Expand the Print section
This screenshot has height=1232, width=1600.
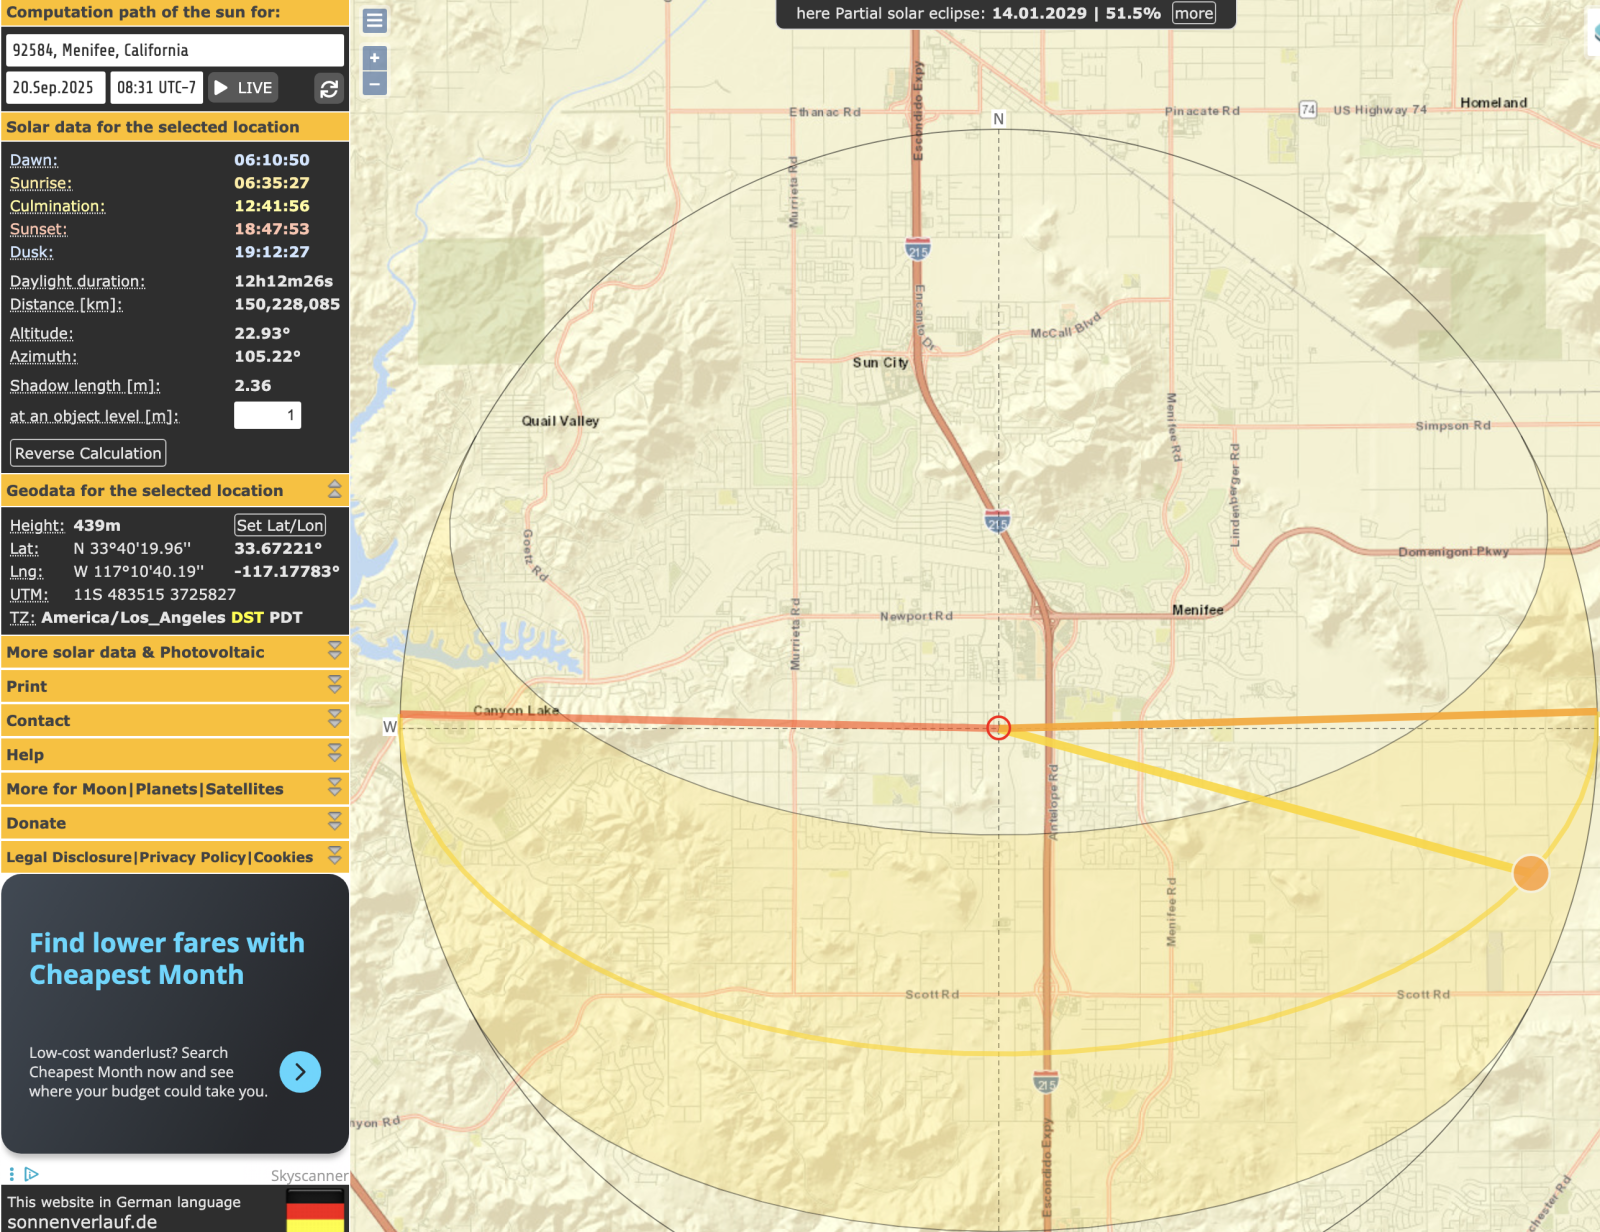(x=334, y=686)
